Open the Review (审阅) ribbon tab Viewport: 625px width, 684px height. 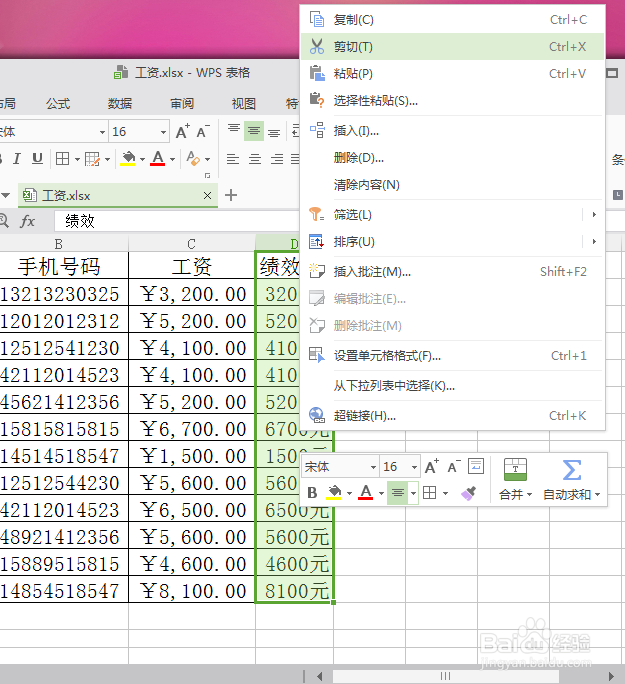click(x=182, y=103)
